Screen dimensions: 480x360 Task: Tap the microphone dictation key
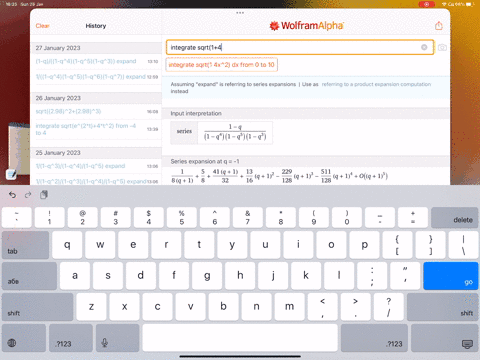117,338
